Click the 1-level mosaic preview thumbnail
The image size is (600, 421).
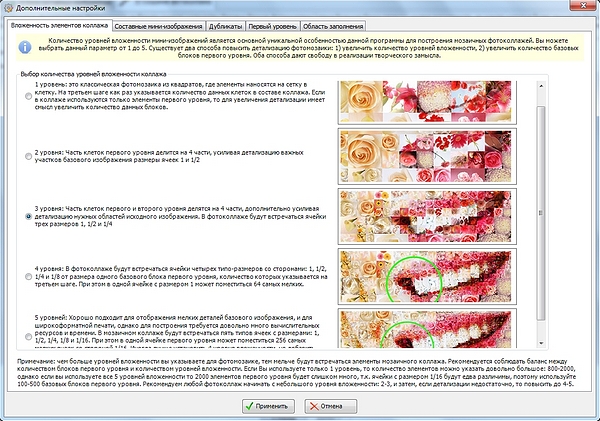(x=427, y=102)
